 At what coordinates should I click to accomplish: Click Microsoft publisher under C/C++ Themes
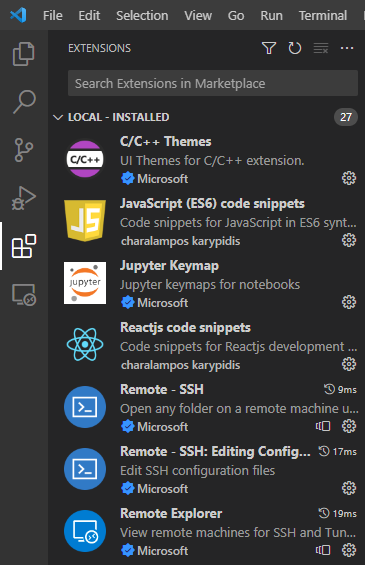click(162, 179)
